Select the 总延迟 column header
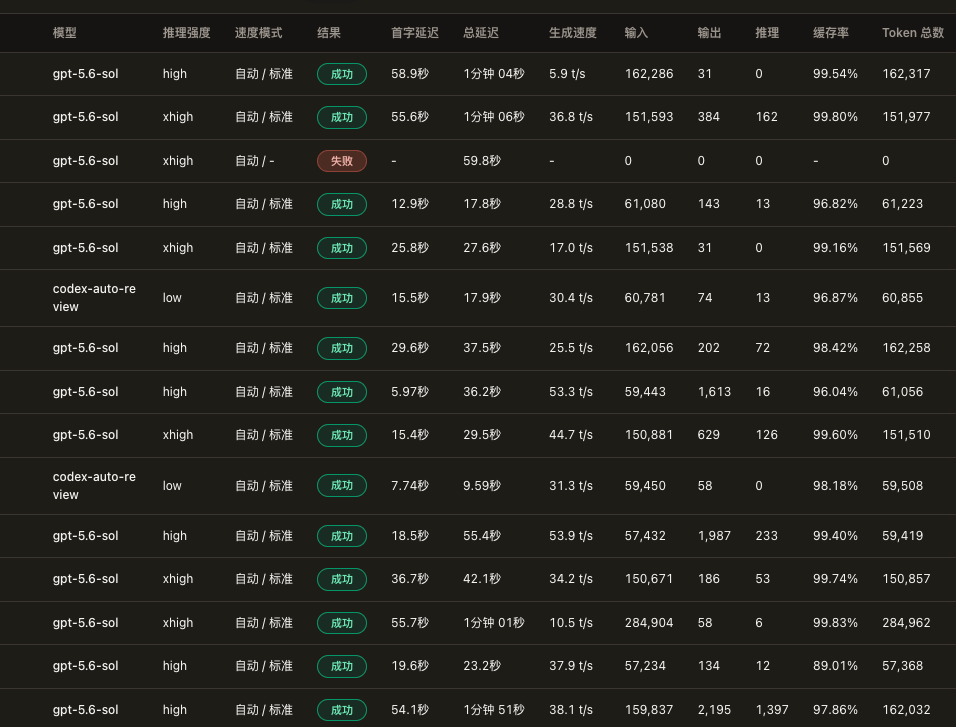The image size is (956, 727). 480,33
